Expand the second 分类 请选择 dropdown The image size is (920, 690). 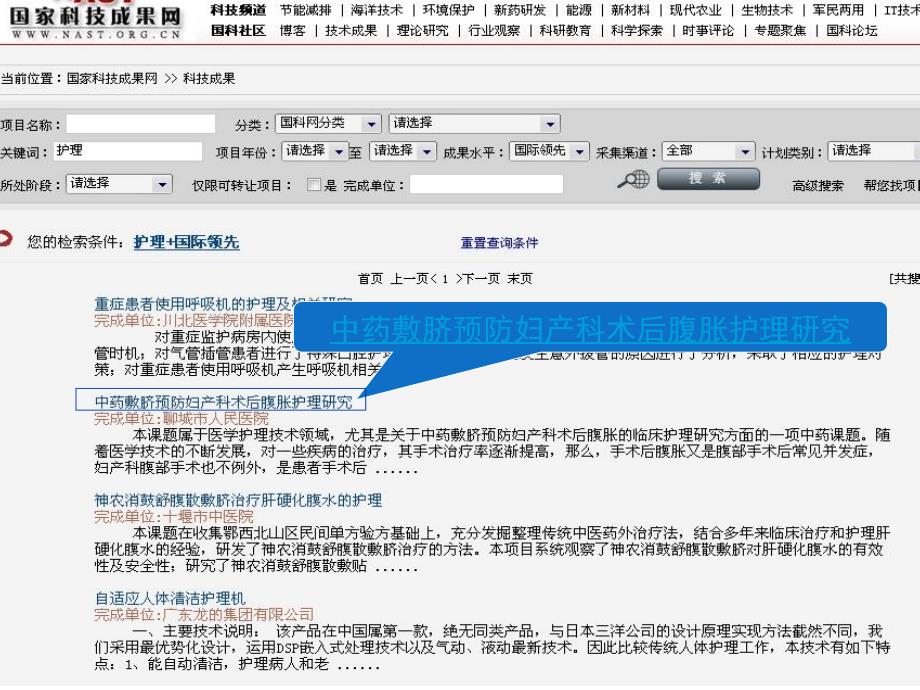tap(474, 123)
